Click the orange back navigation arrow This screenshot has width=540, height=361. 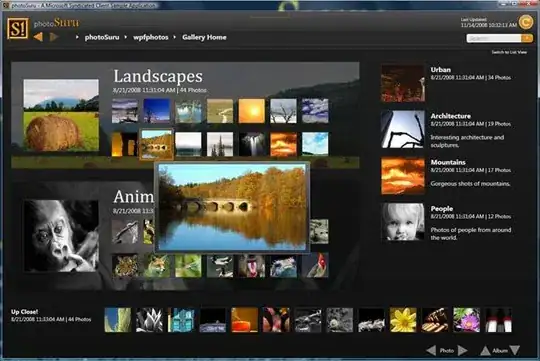pyautogui.click(x=39, y=37)
